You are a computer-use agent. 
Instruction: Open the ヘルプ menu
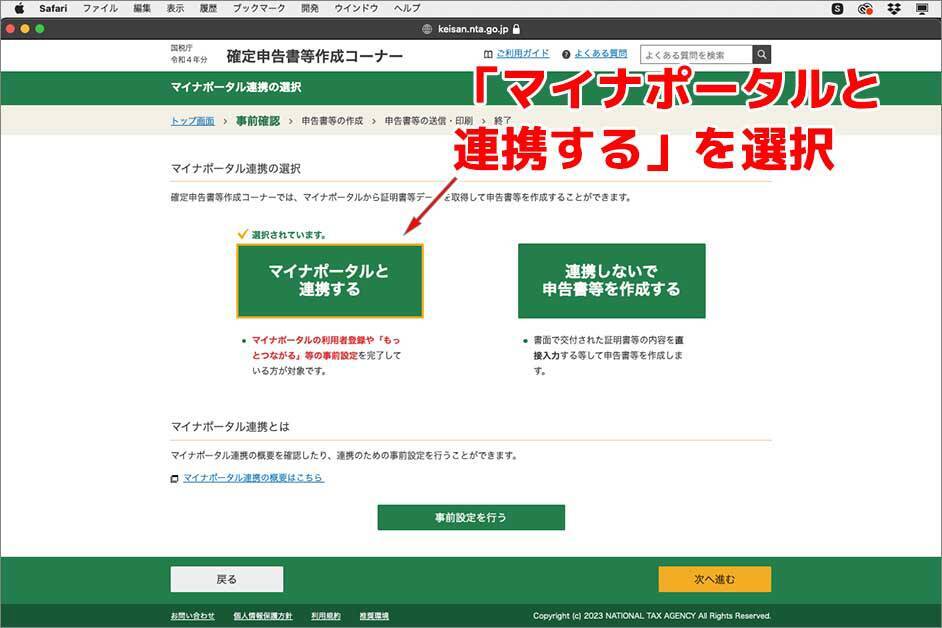407,8
